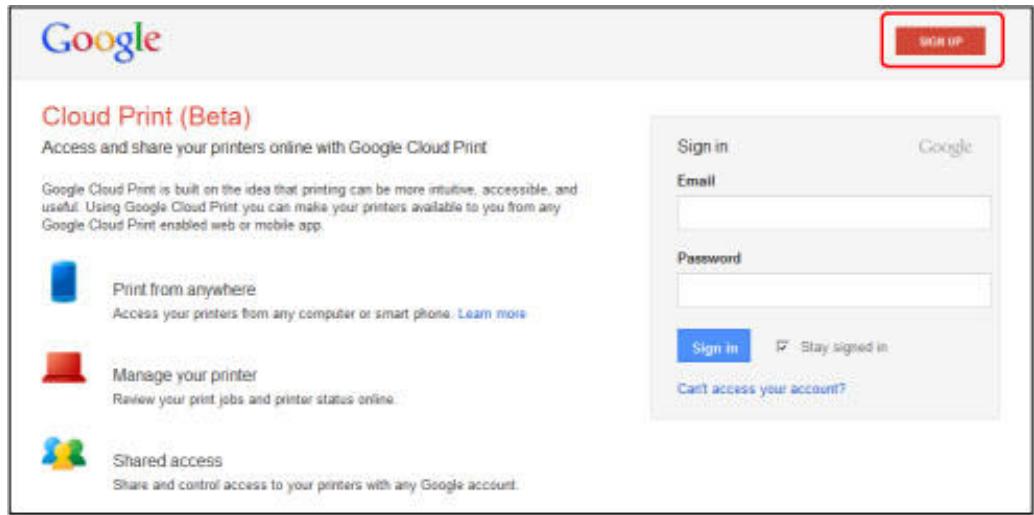Click the blue phone Print from anywhere icon
1034x515 pixels.
tap(64, 282)
